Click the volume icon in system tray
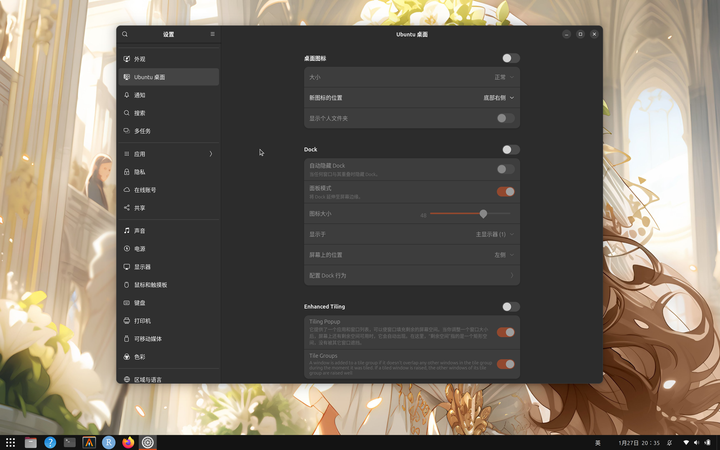Viewport: 720px width, 450px height. (x=696, y=443)
